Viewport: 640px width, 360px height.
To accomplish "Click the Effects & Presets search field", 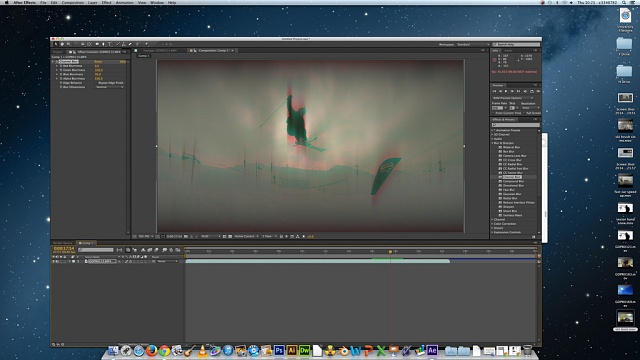I will [x=516, y=125].
